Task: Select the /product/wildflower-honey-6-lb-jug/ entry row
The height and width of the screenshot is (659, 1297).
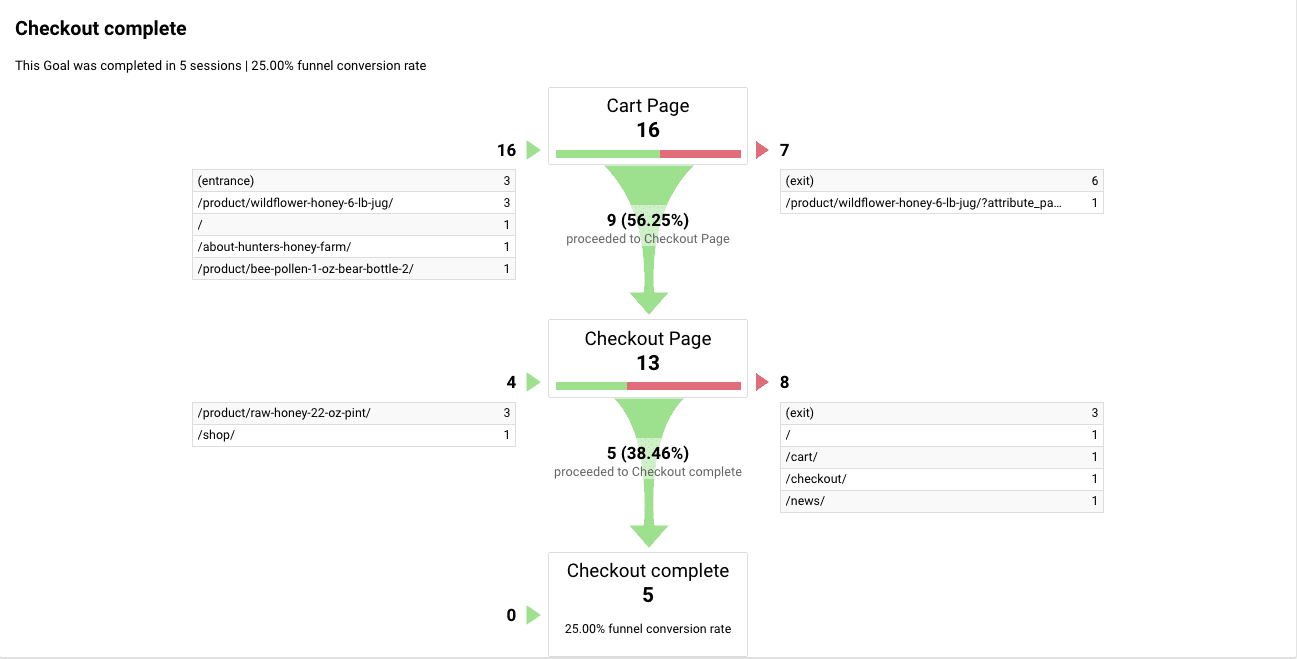Action: pyautogui.click(x=354, y=203)
